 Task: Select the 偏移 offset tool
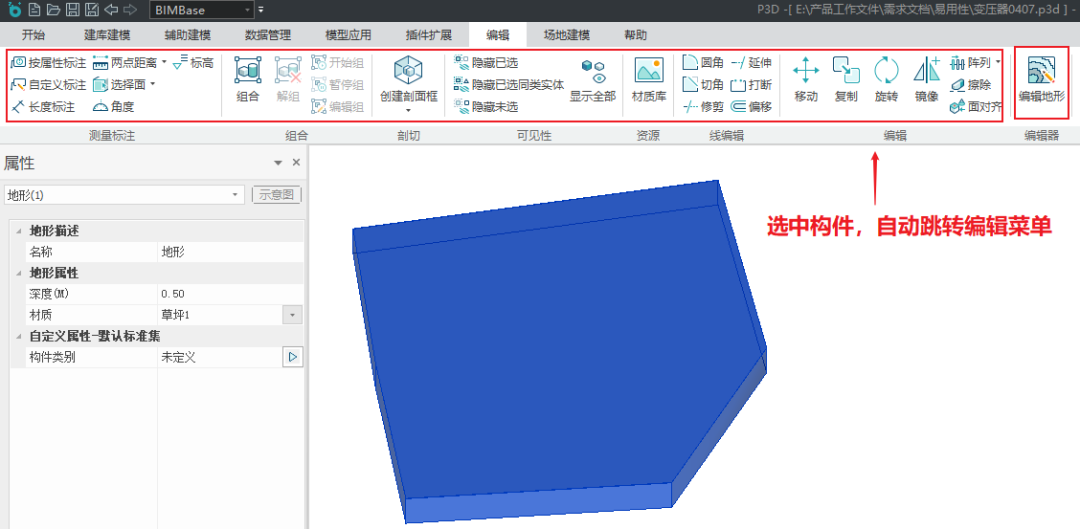[751, 107]
